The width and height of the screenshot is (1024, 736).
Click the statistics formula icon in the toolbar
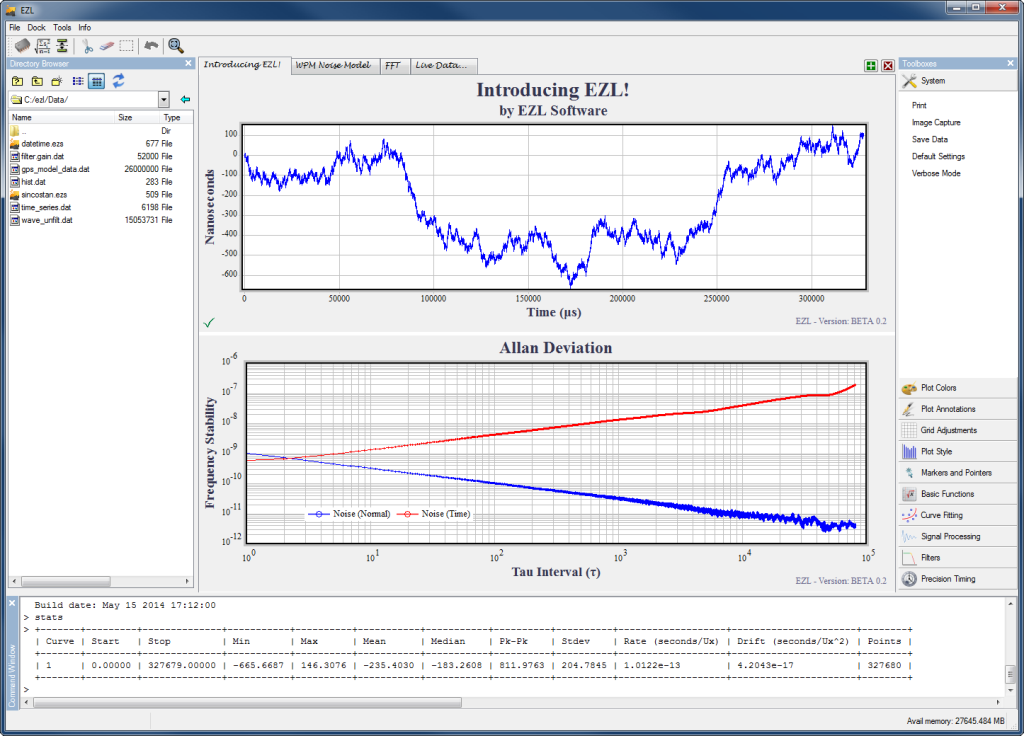(43, 46)
